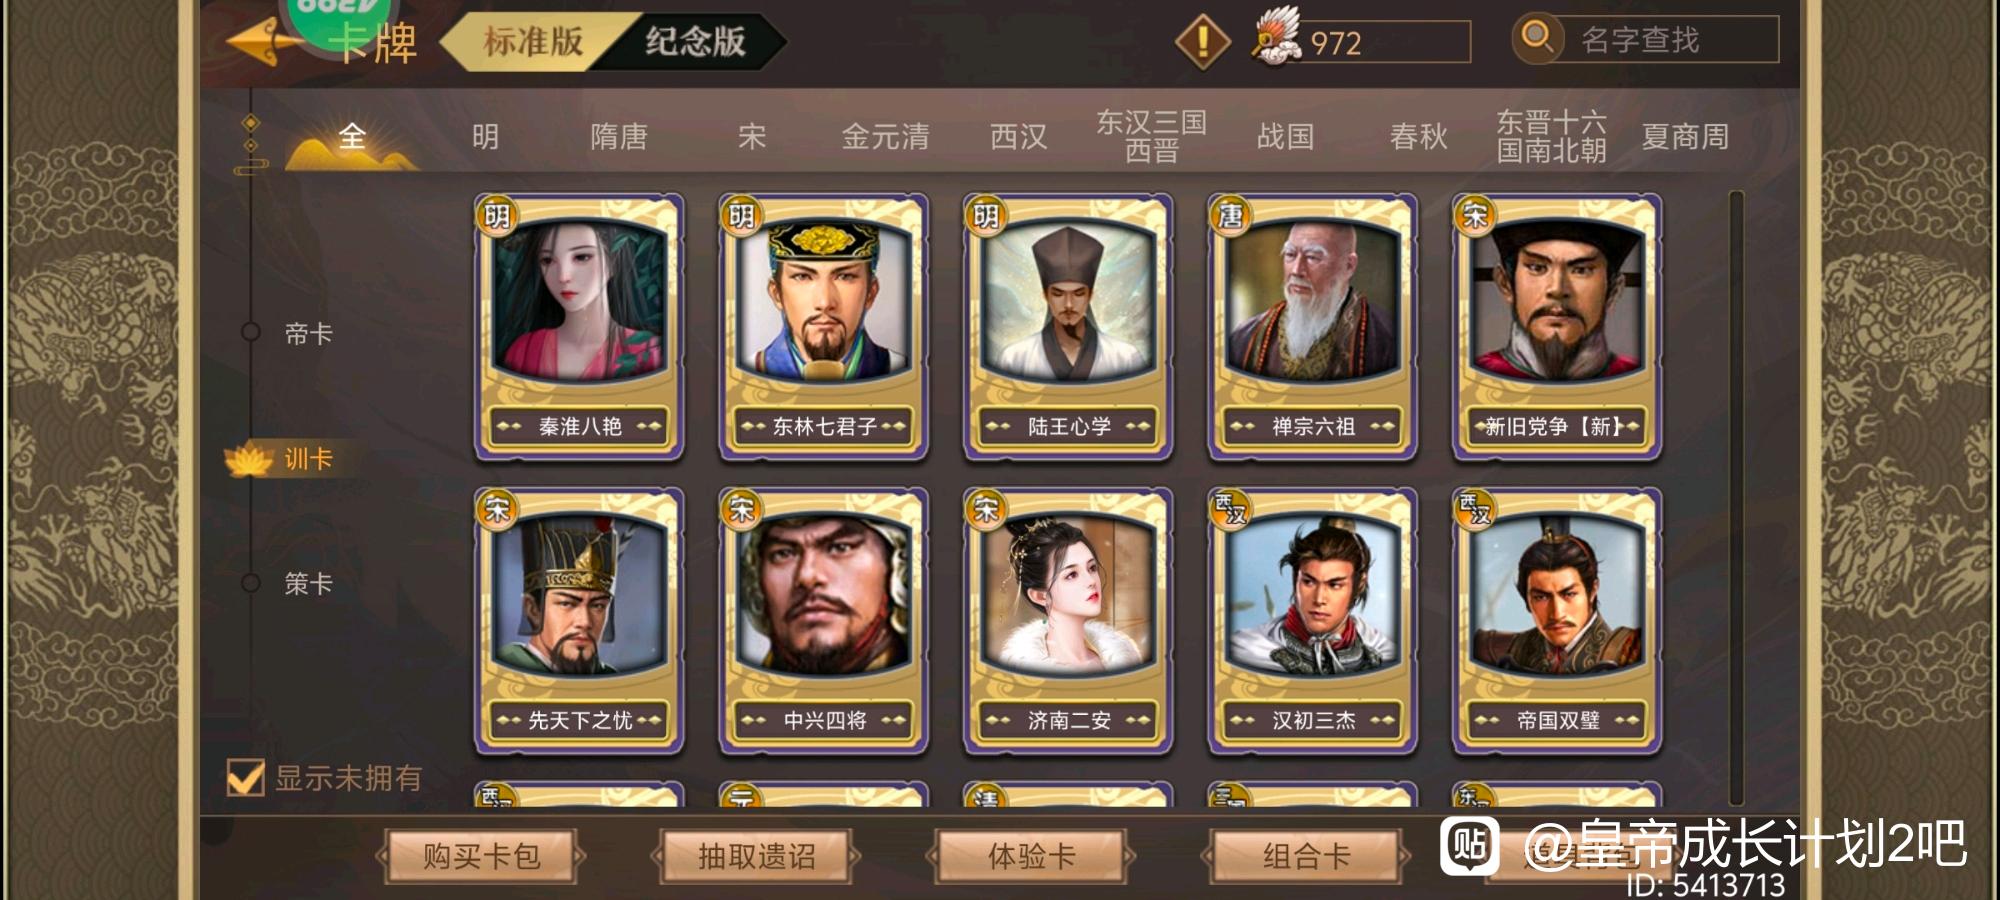Click the exclamation warning diamond icon
This screenshot has width=2000, height=900.
tap(1202, 42)
